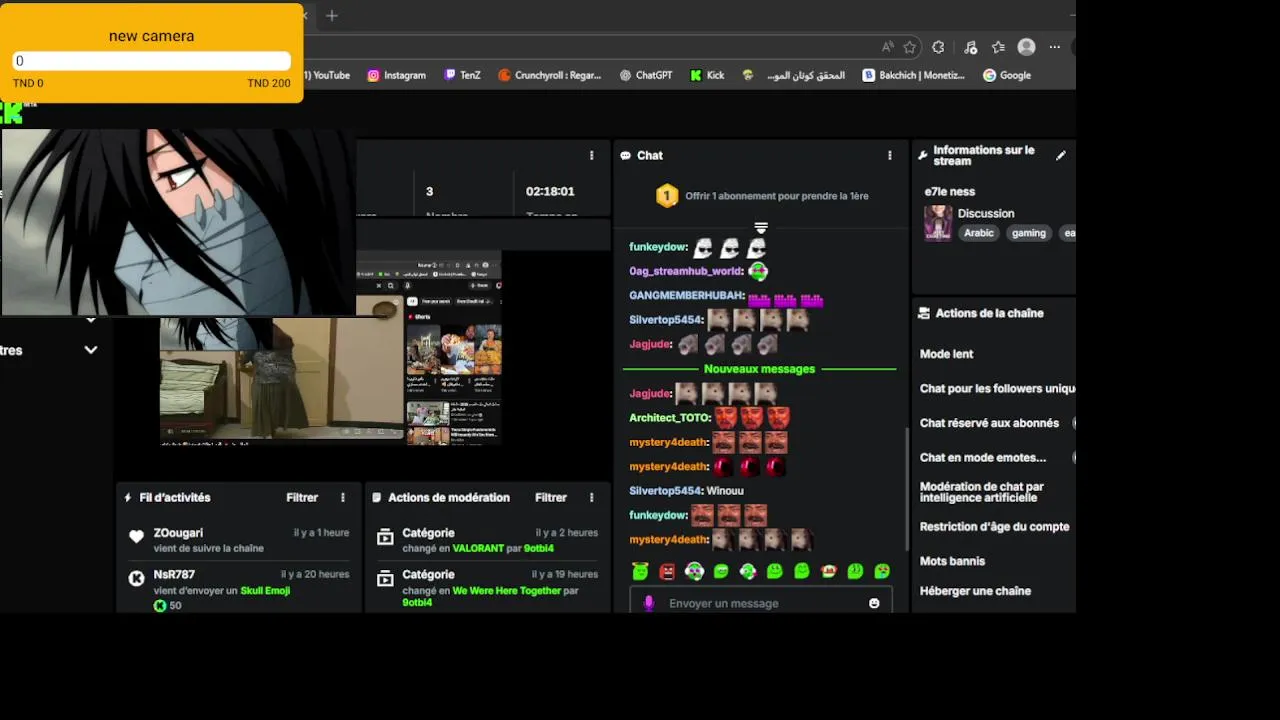Viewport: 1280px width, 720px height.
Task: Open Filtrer dropdown in Fil d'activités
Action: click(x=302, y=497)
